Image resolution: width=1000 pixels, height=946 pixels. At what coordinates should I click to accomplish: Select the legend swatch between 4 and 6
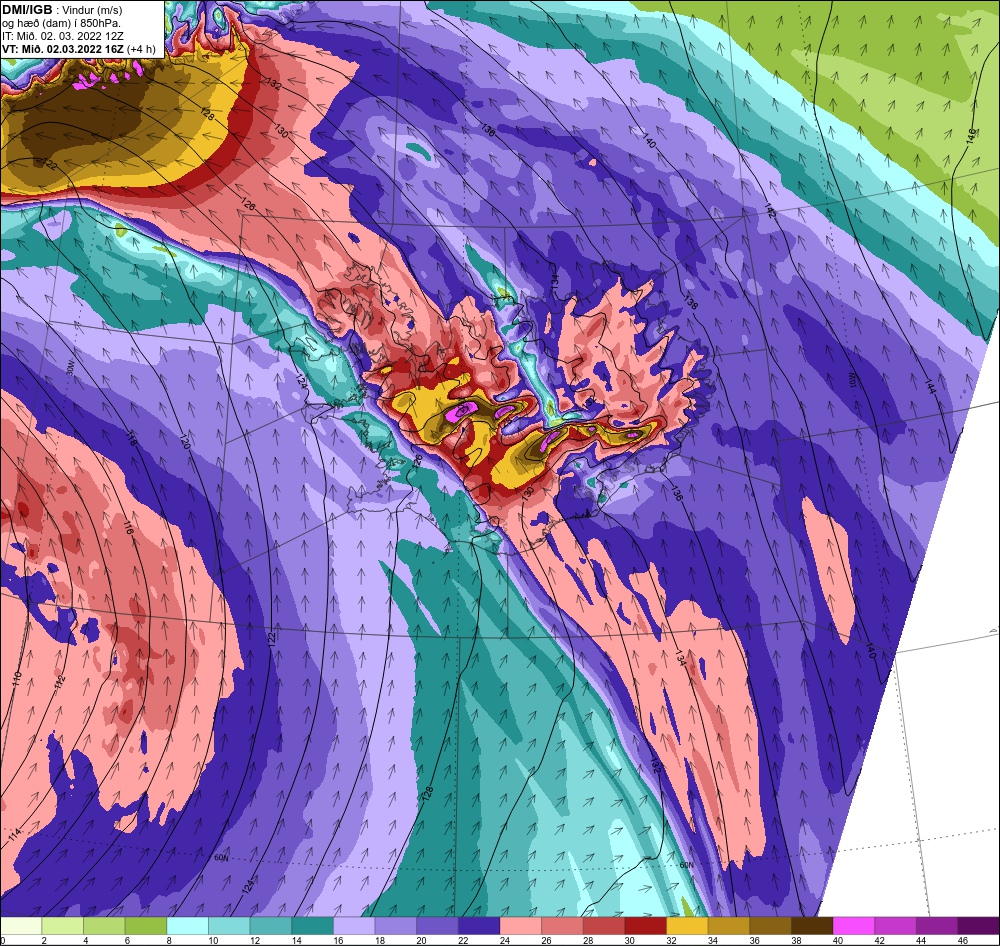(104, 926)
